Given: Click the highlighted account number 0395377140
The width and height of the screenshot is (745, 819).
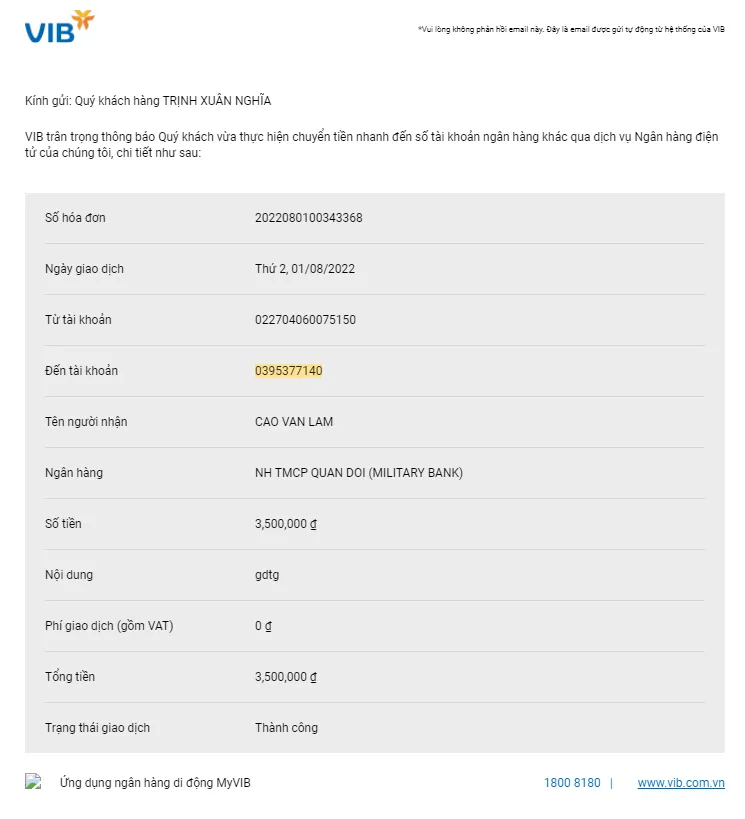Looking at the screenshot, I should coord(288,371).
